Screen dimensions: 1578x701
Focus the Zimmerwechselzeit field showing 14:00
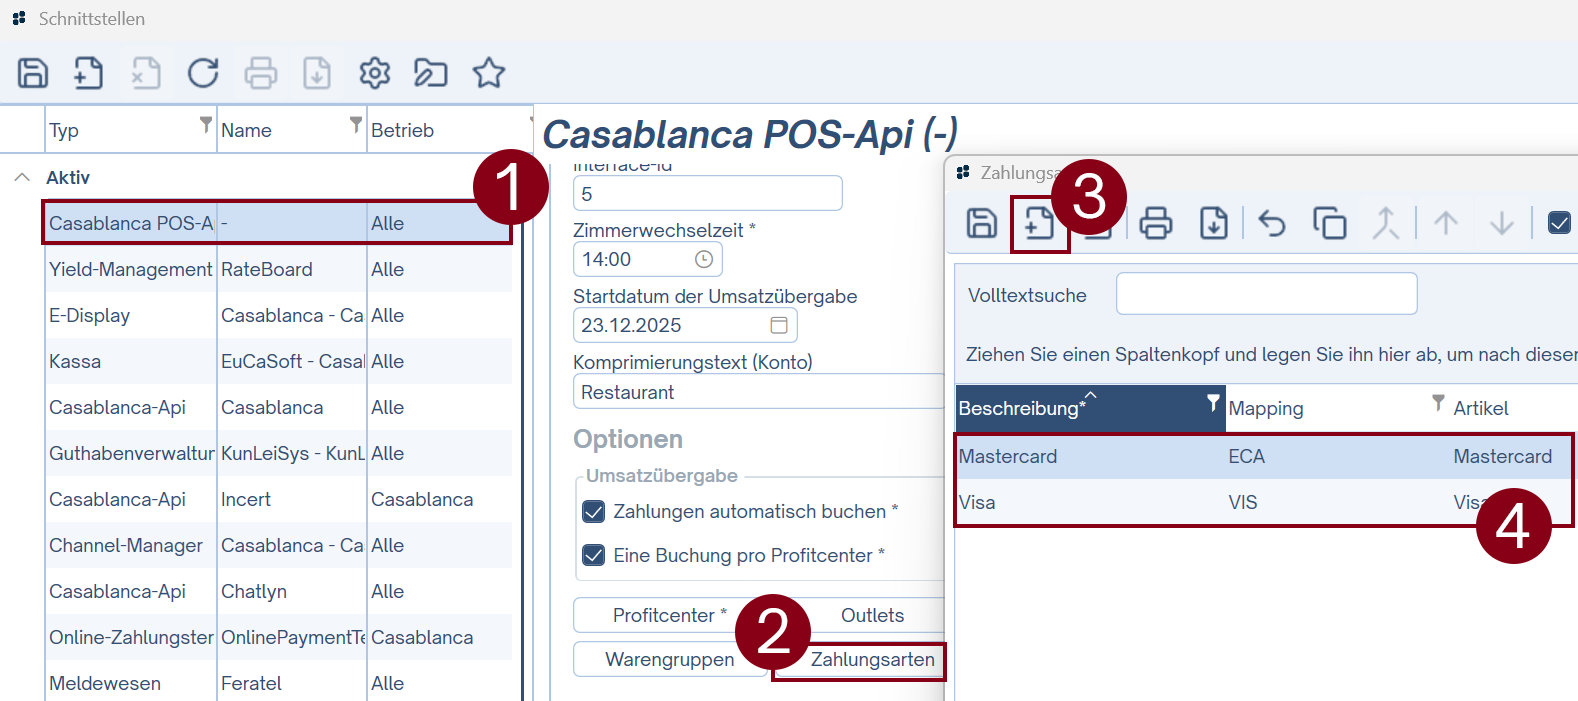pyautogui.click(x=647, y=259)
